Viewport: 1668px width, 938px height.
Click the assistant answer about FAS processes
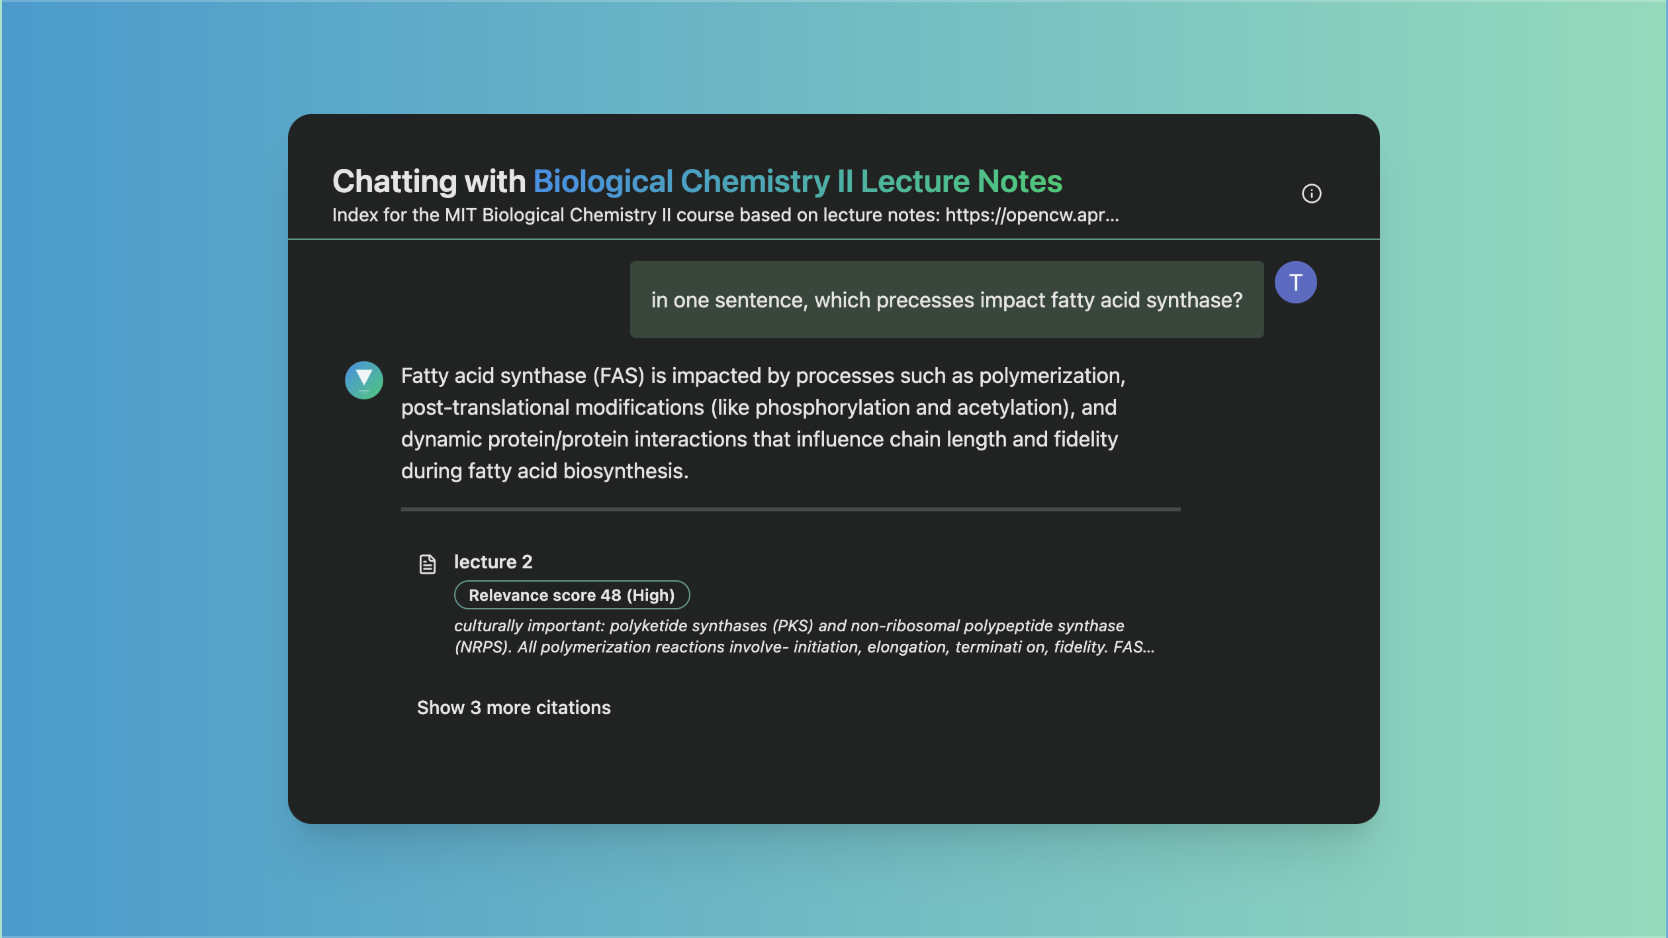763,423
